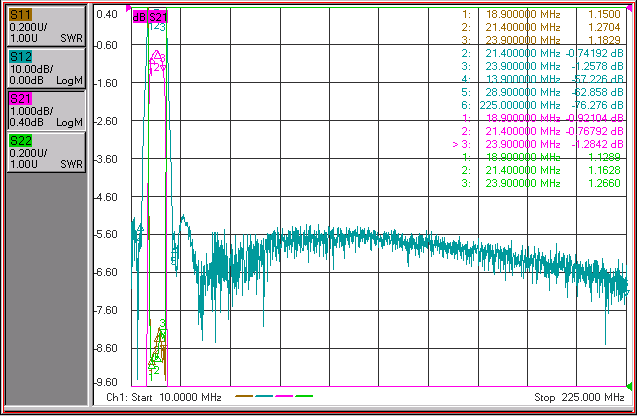This screenshot has height=416, width=637.
Task: Click the Start 10.0000 MHz frequency label
Action: tap(164, 397)
